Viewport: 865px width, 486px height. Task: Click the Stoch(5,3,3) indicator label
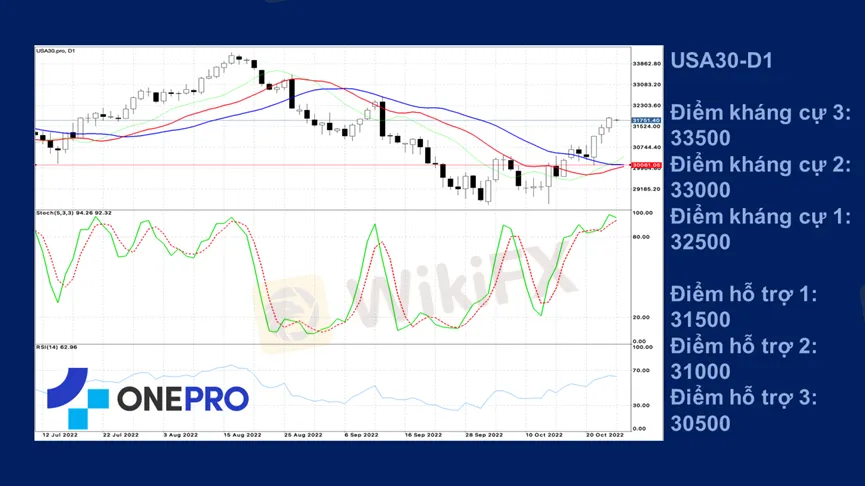[x=73, y=213]
